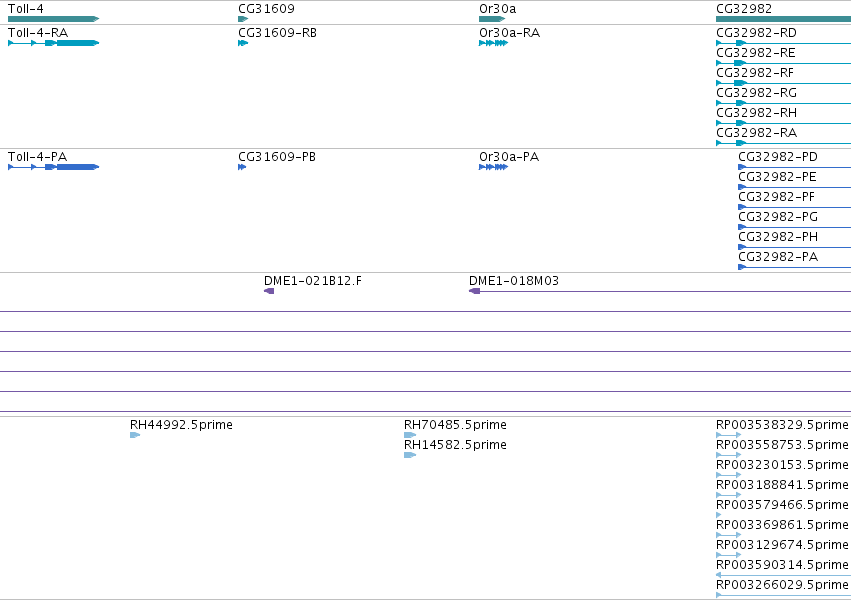Select the CG31609 gene glyph
The image size is (851, 600).
243,19
